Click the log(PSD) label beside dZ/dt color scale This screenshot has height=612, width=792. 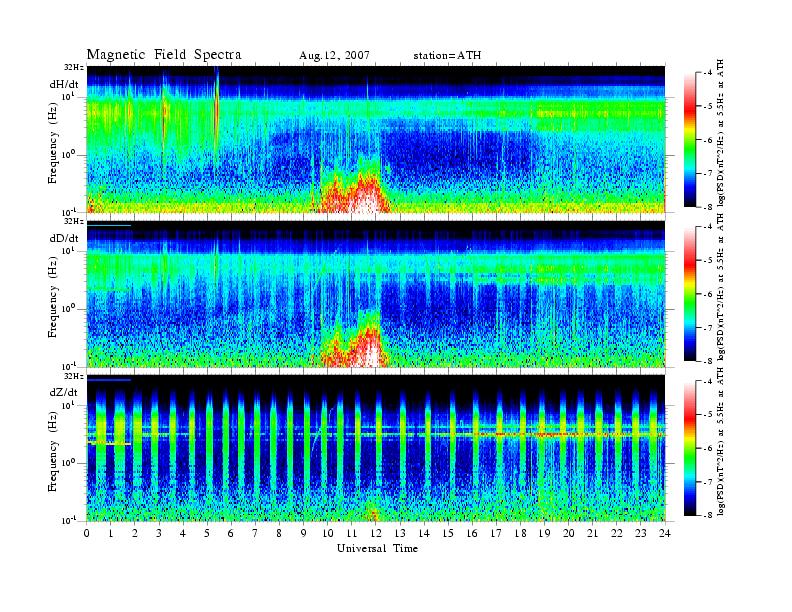click(721, 442)
